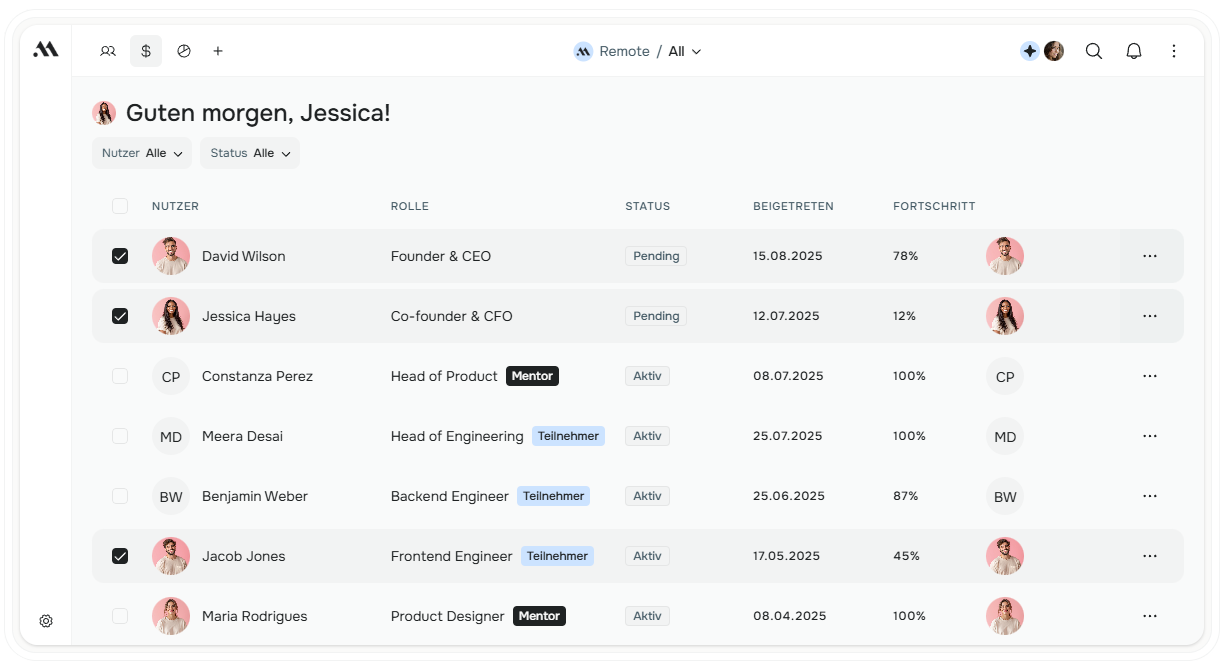Check Constanza Perez's checkbox

pyautogui.click(x=120, y=376)
